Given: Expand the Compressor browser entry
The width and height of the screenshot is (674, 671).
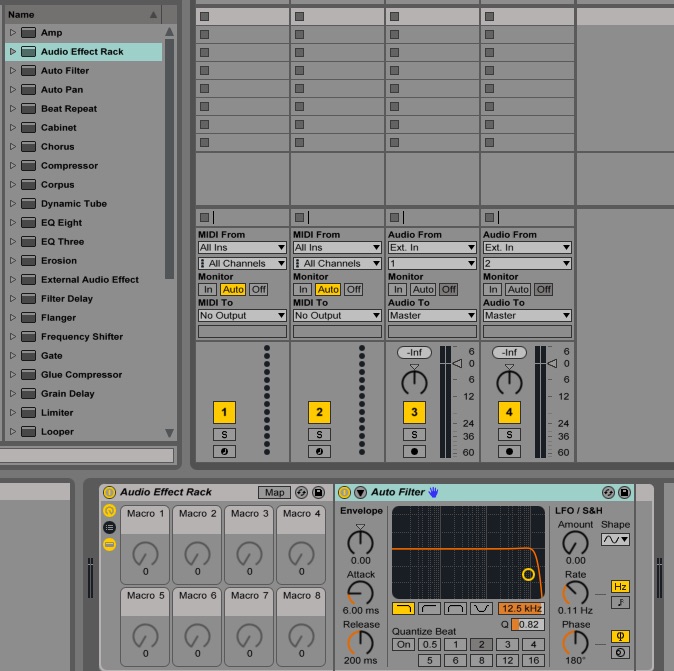Looking at the screenshot, I should tap(12, 165).
